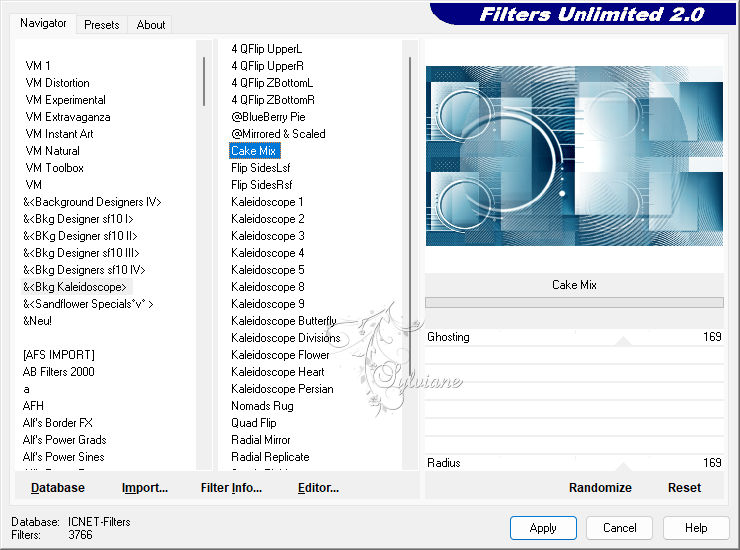This screenshot has height=550, width=740.
Task: Select VM Toolbox category
Action: [55, 168]
